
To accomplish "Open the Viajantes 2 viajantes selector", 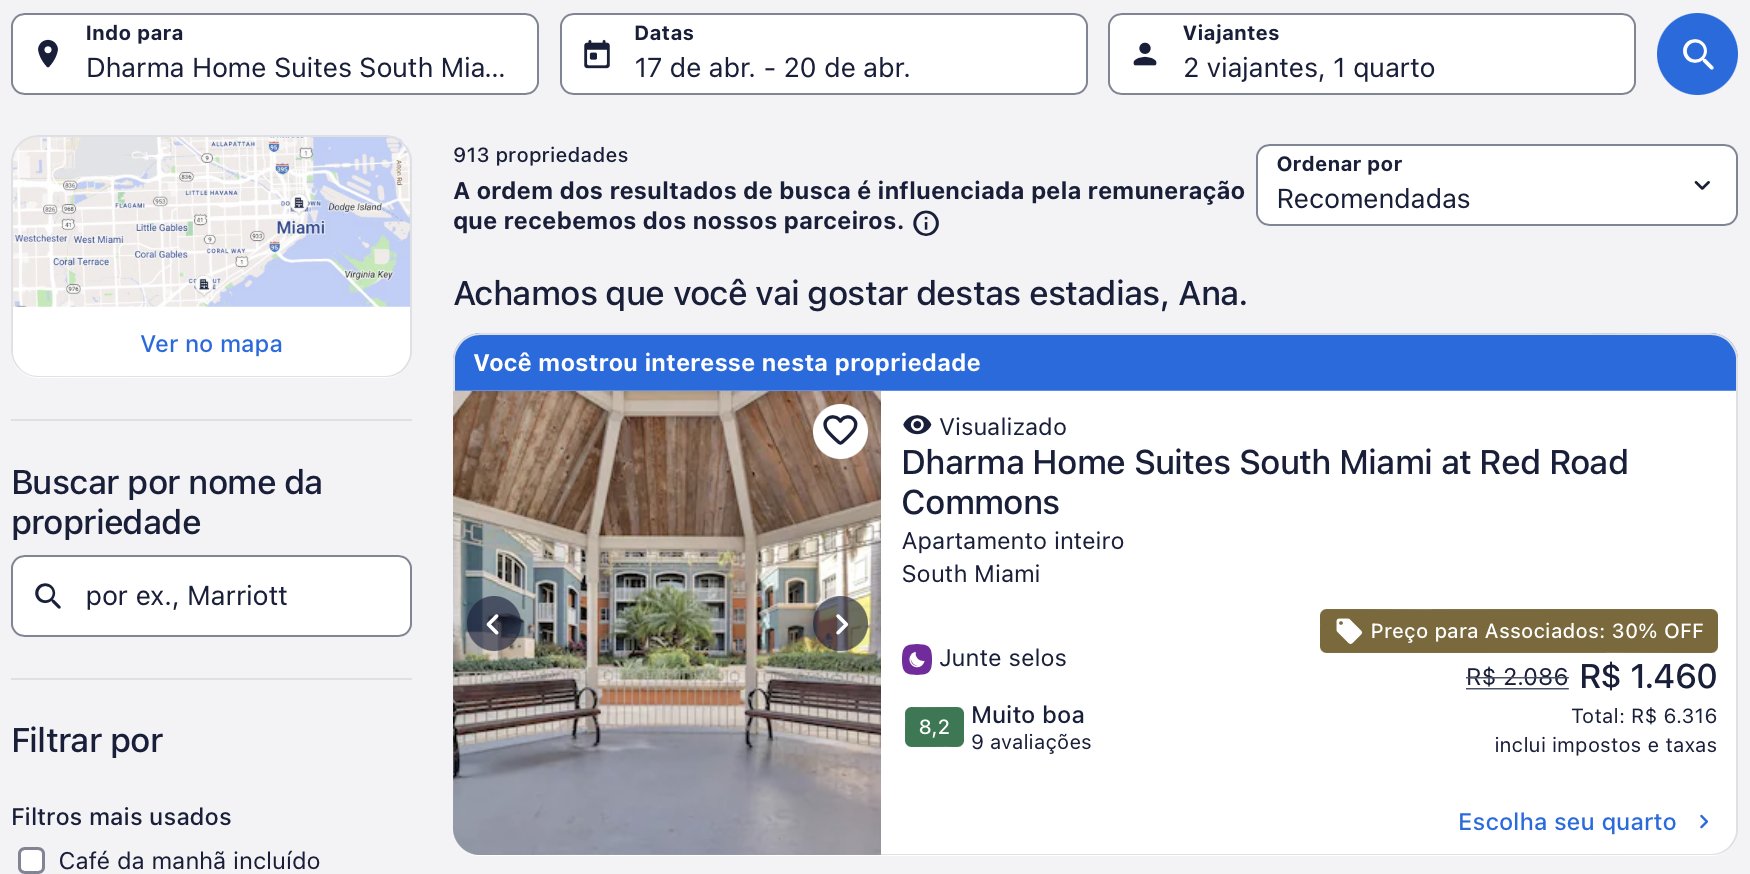I will tap(1371, 54).
